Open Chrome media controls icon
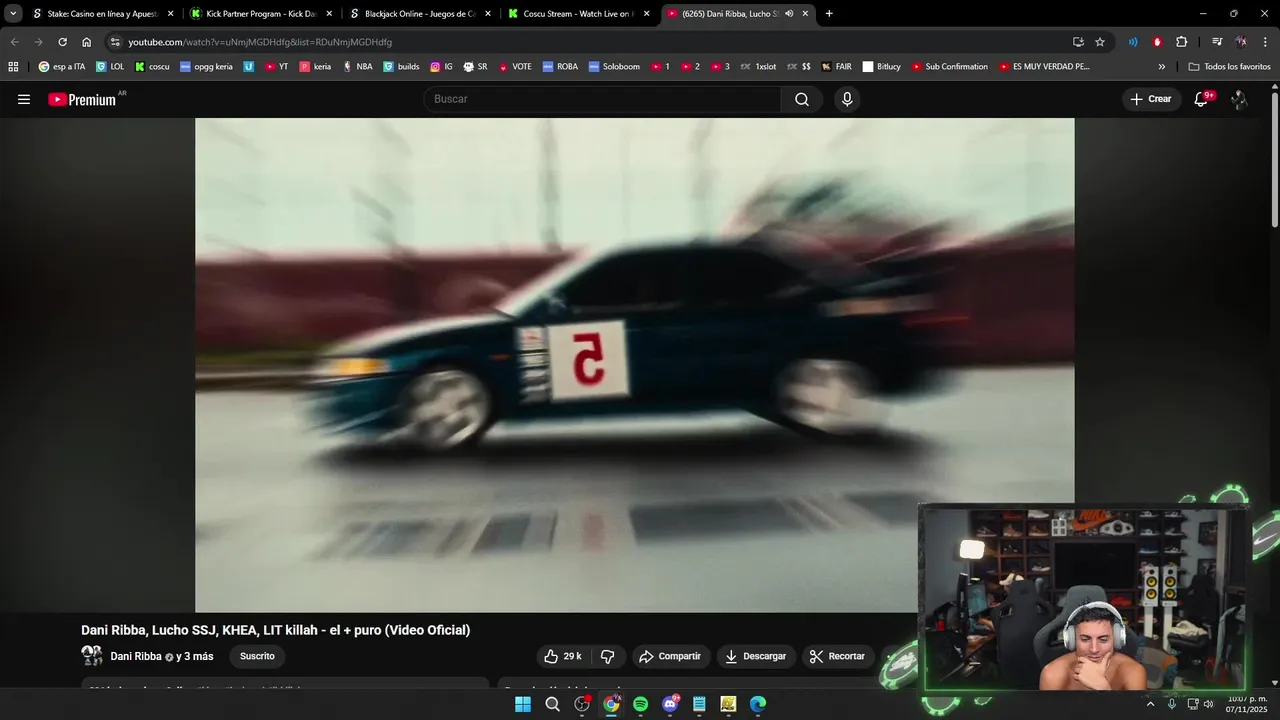The width and height of the screenshot is (1280, 720). click(1217, 42)
